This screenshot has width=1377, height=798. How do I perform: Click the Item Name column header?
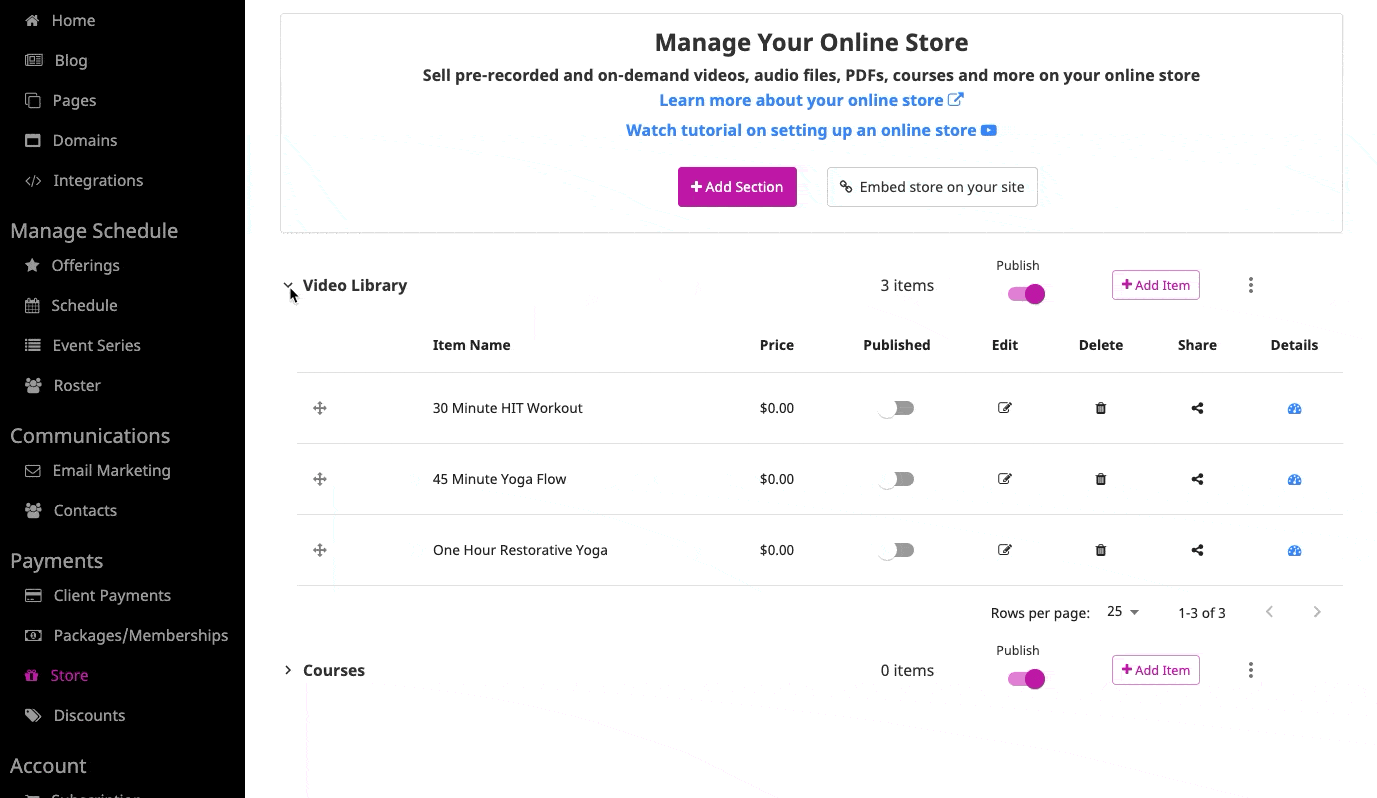pos(471,345)
